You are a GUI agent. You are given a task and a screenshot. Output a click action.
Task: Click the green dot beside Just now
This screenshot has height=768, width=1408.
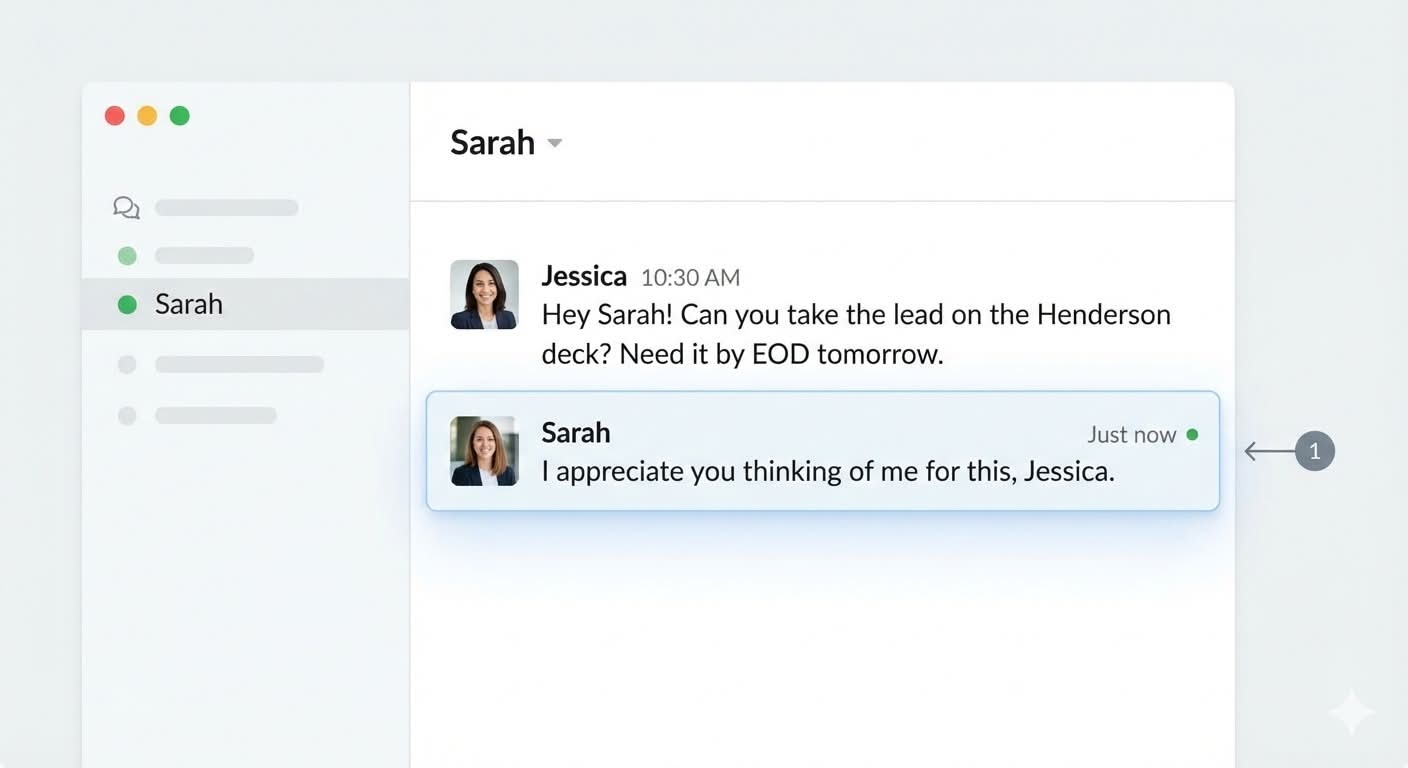[1192, 435]
